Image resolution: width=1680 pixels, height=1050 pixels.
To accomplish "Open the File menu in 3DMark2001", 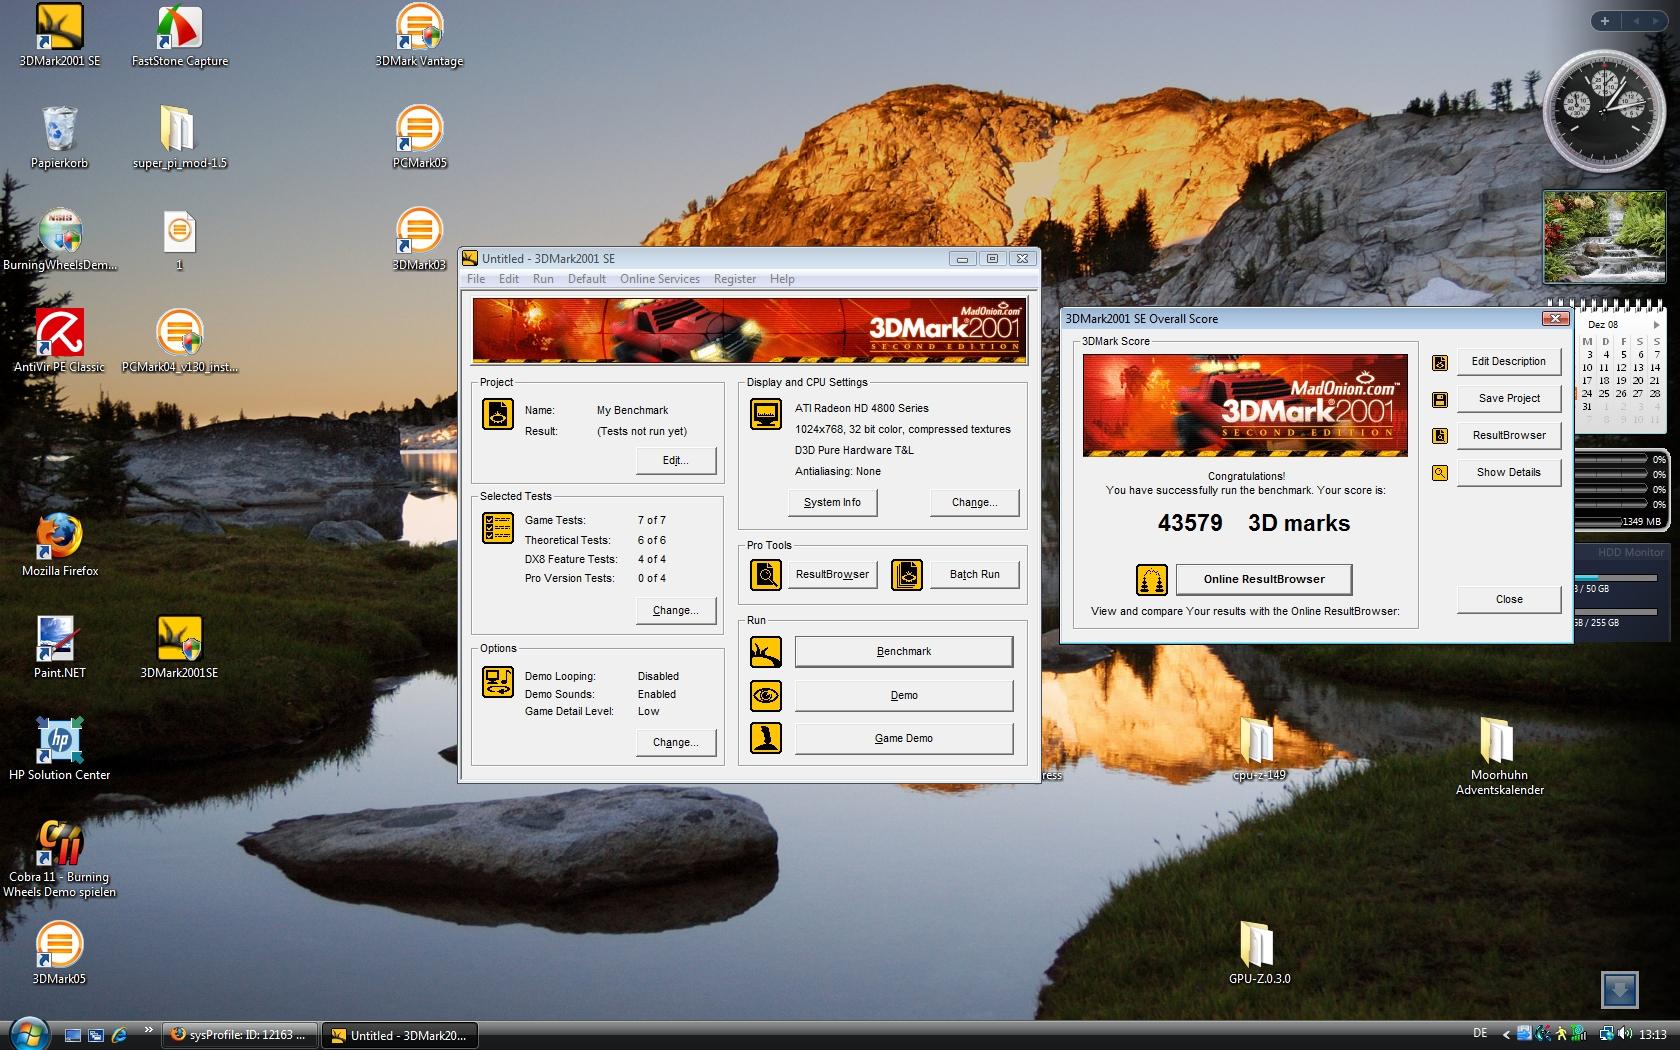I will coord(476,279).
